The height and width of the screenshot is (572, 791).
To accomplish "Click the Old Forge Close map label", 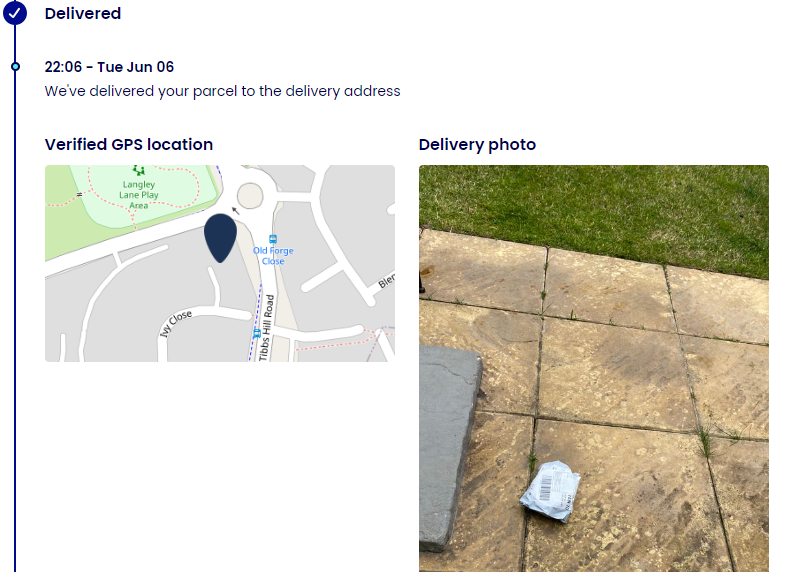I will point(273,256).
